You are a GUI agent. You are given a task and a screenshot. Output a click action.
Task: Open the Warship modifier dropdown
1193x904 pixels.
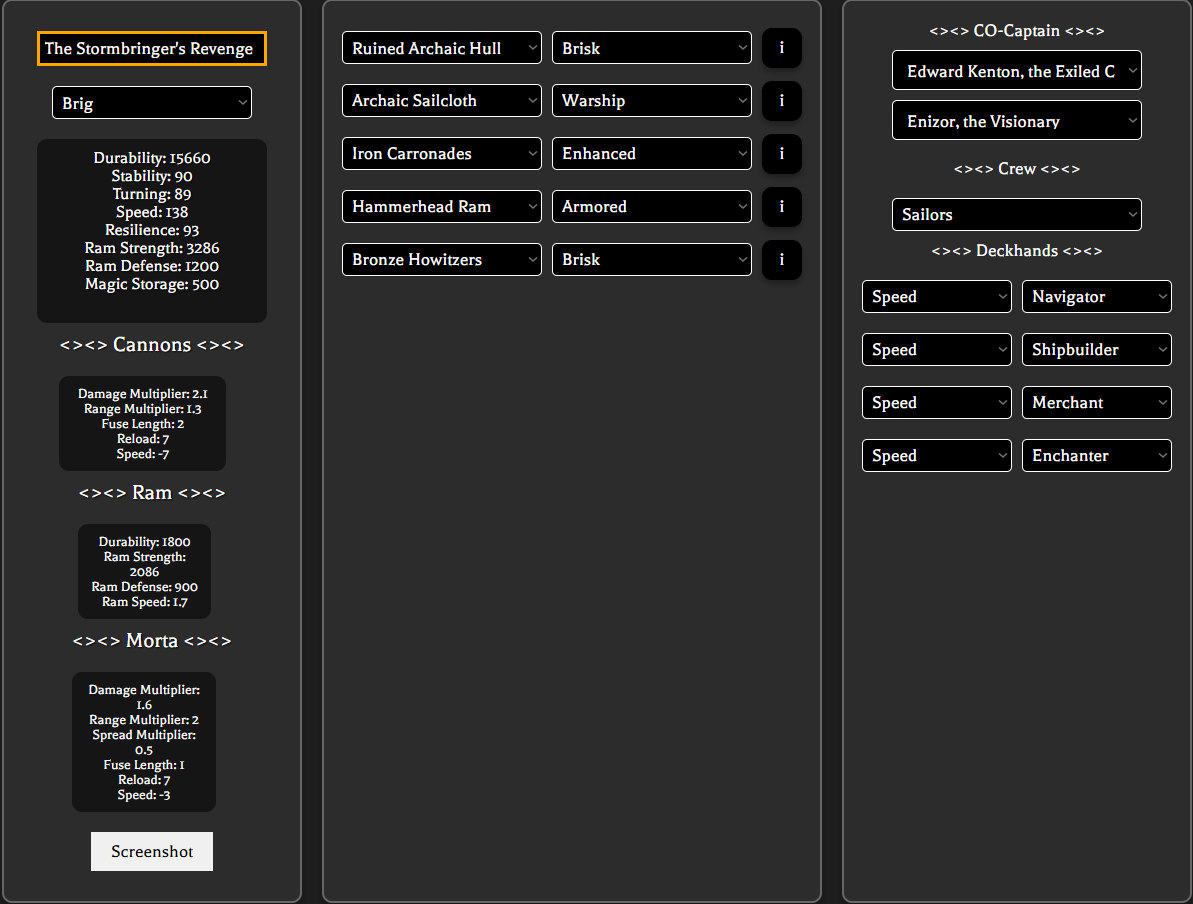(652, 100)
